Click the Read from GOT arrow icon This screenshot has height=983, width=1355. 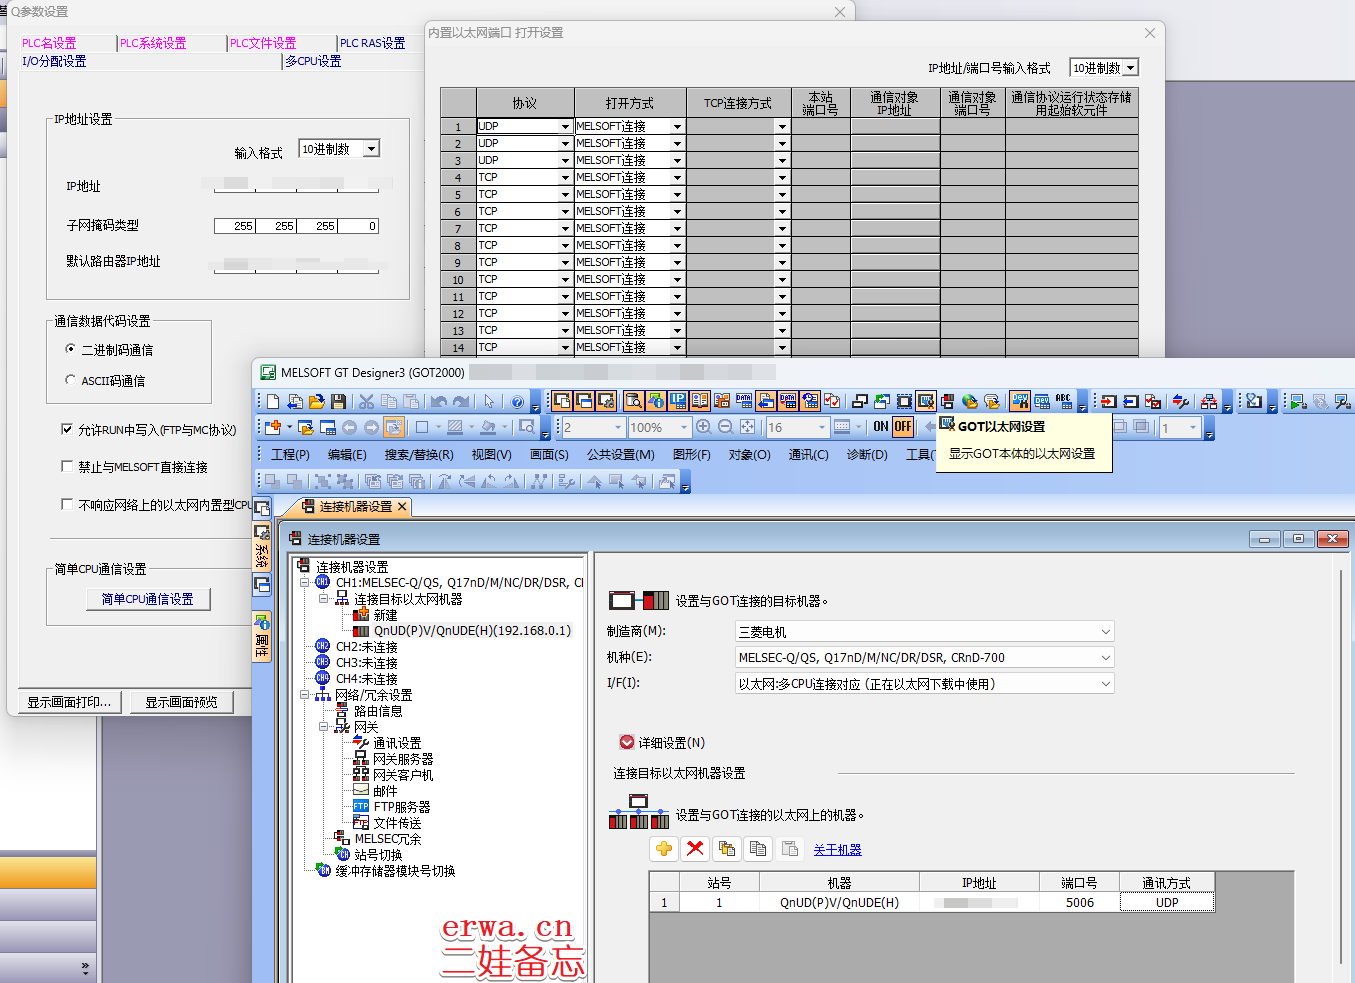point(1131,401)
